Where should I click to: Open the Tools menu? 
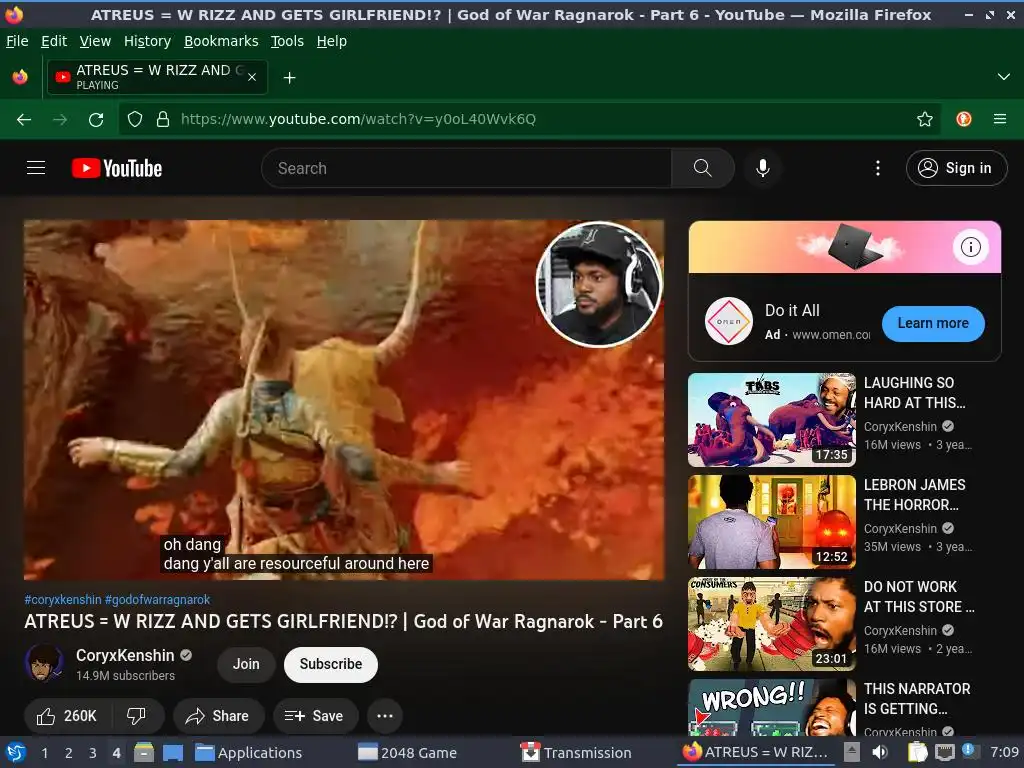click(x=287, y=41)
